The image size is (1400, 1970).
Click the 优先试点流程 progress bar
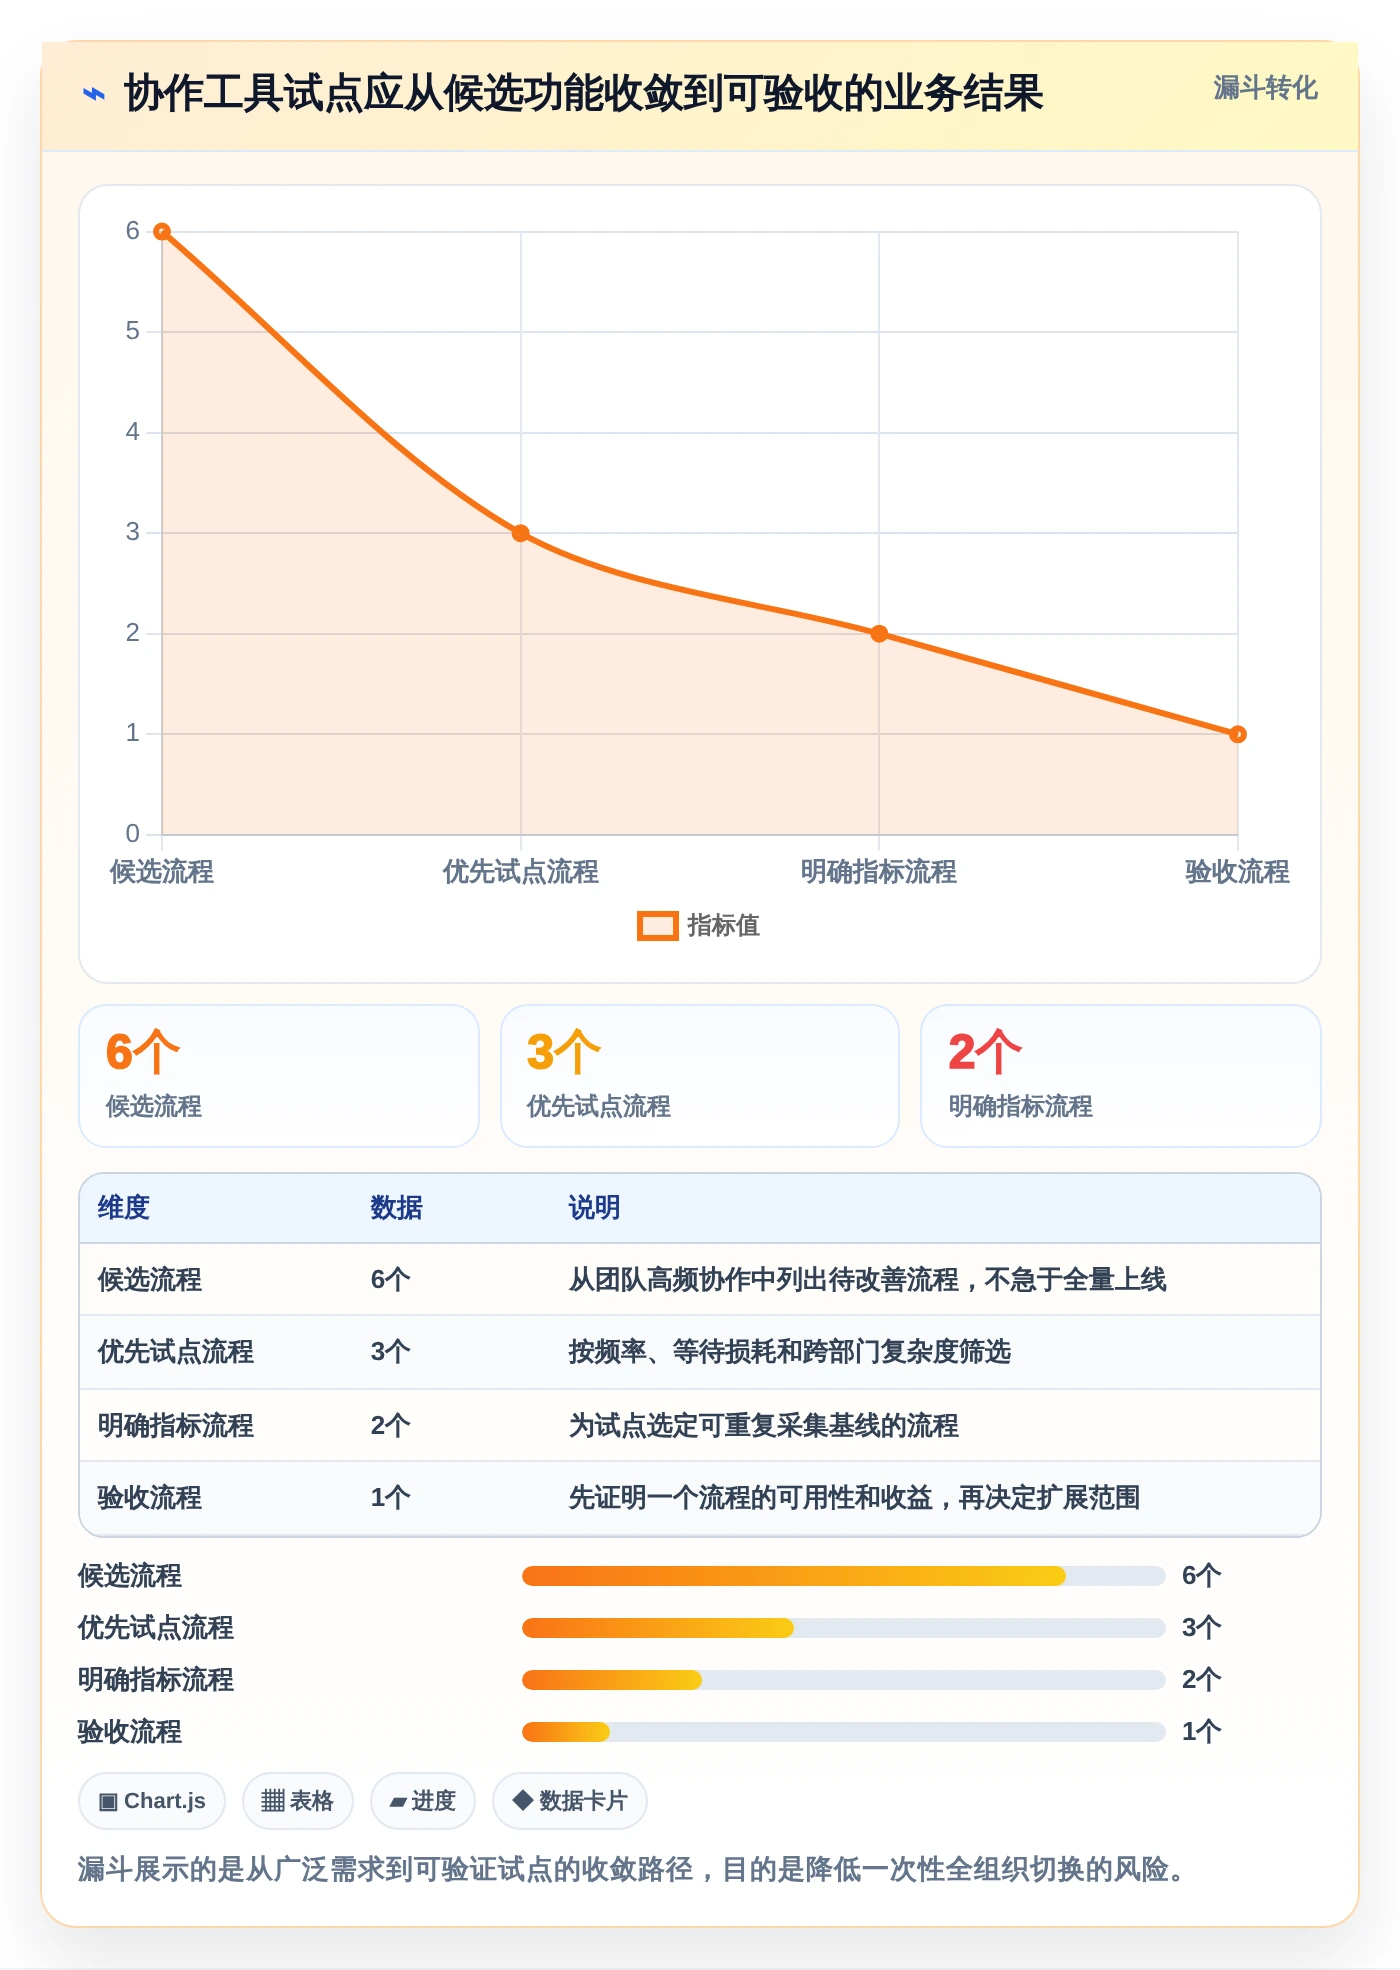pos(843,1628)
